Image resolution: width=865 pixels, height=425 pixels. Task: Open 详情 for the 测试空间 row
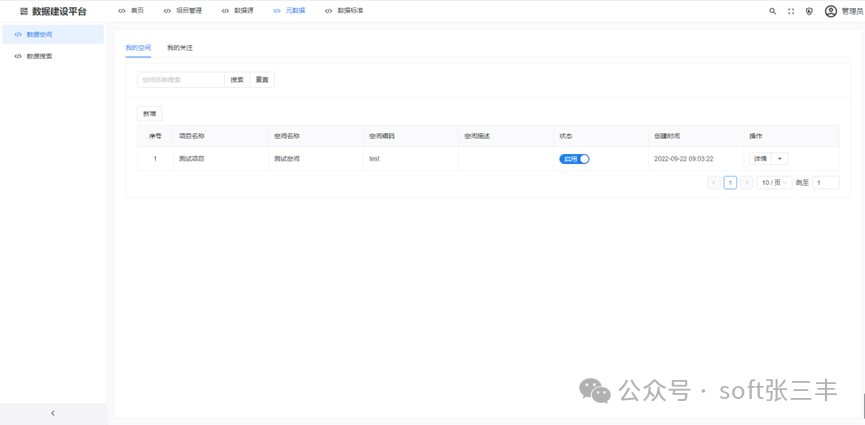coord(760,159)
